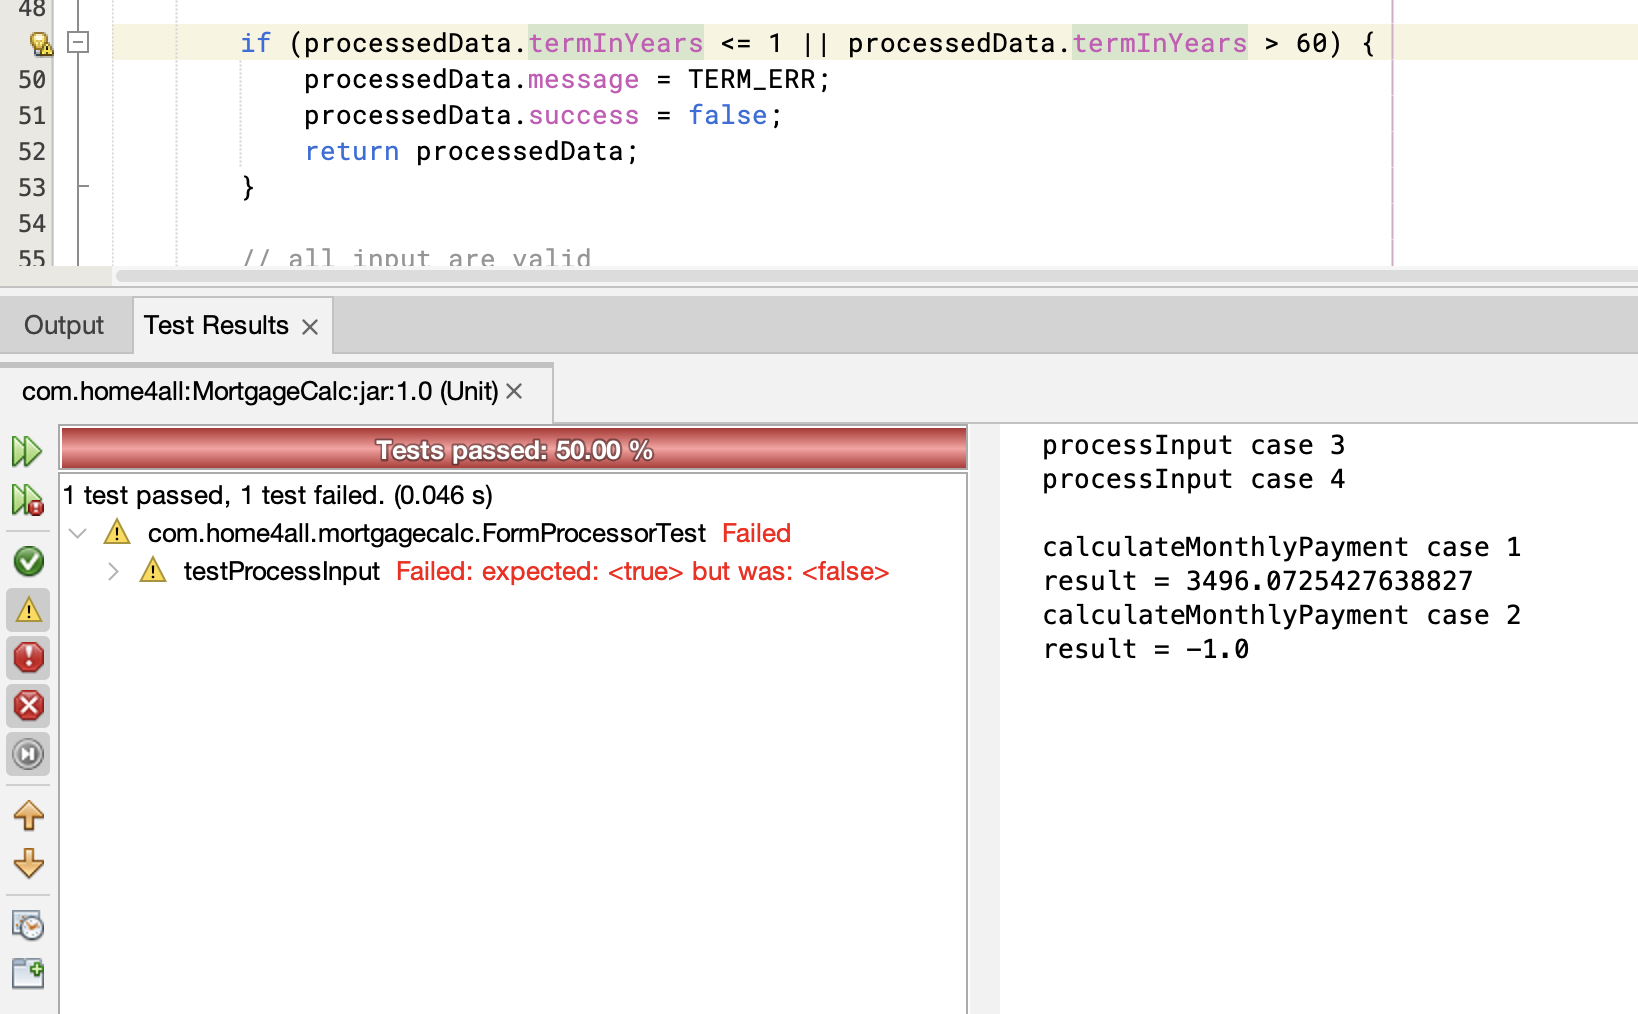Click the Rerun failed tests icon
Viewport: 1638px width, 1014px height.
tap(27, 499)
